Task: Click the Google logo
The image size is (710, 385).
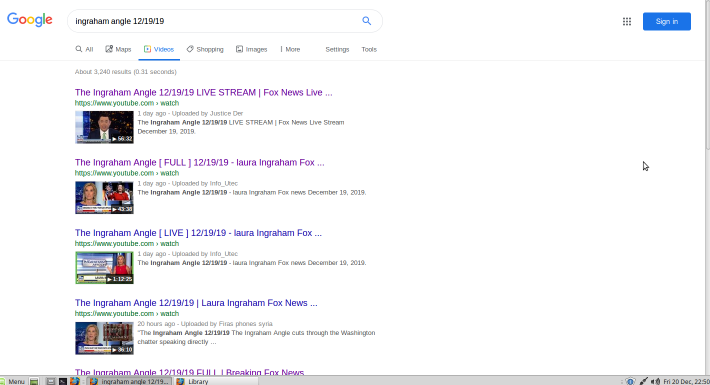Action: (30, 20)
